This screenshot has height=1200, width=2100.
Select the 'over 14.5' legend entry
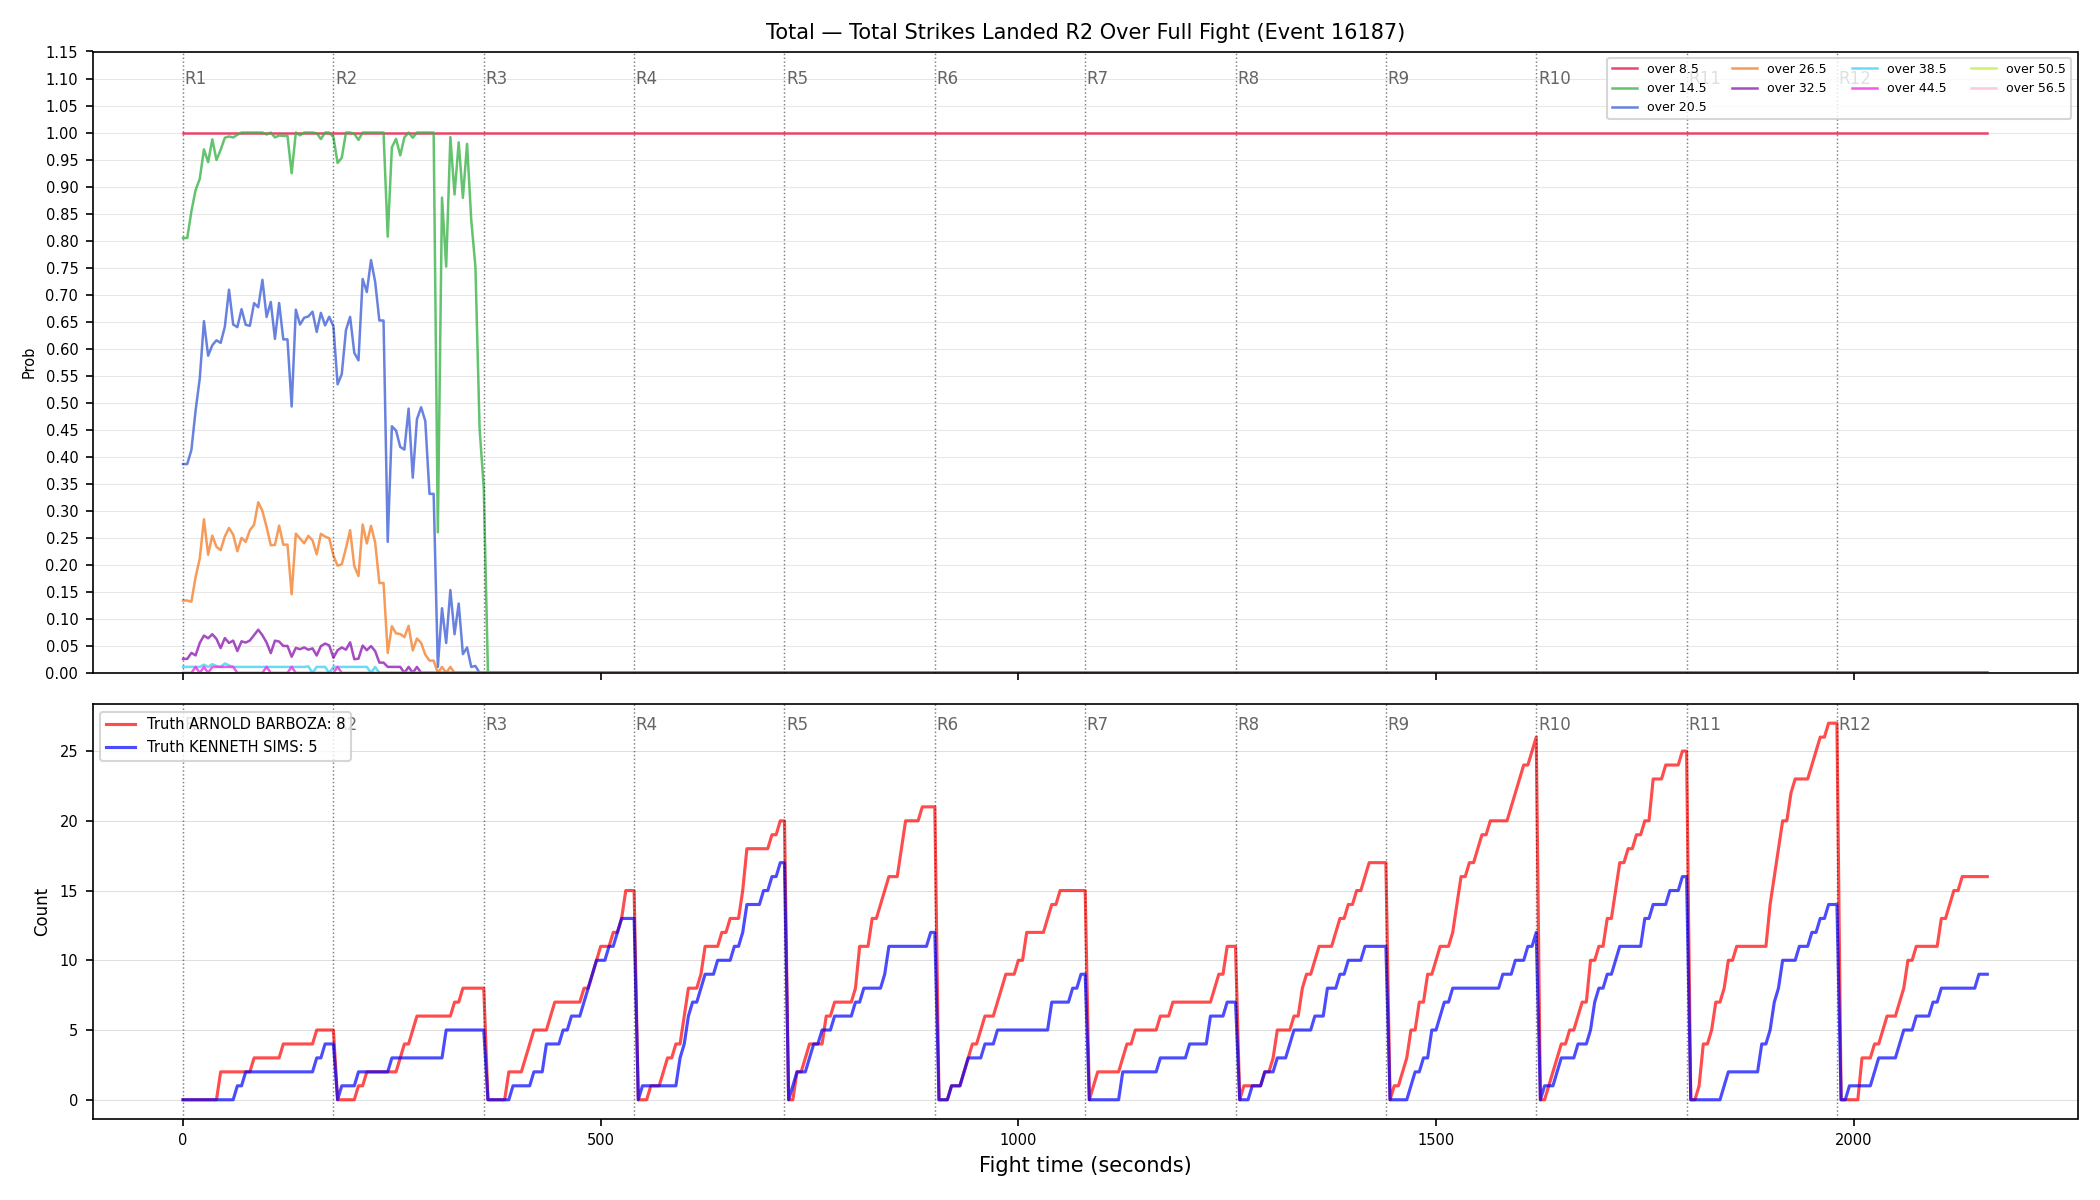click(1659, 88)
